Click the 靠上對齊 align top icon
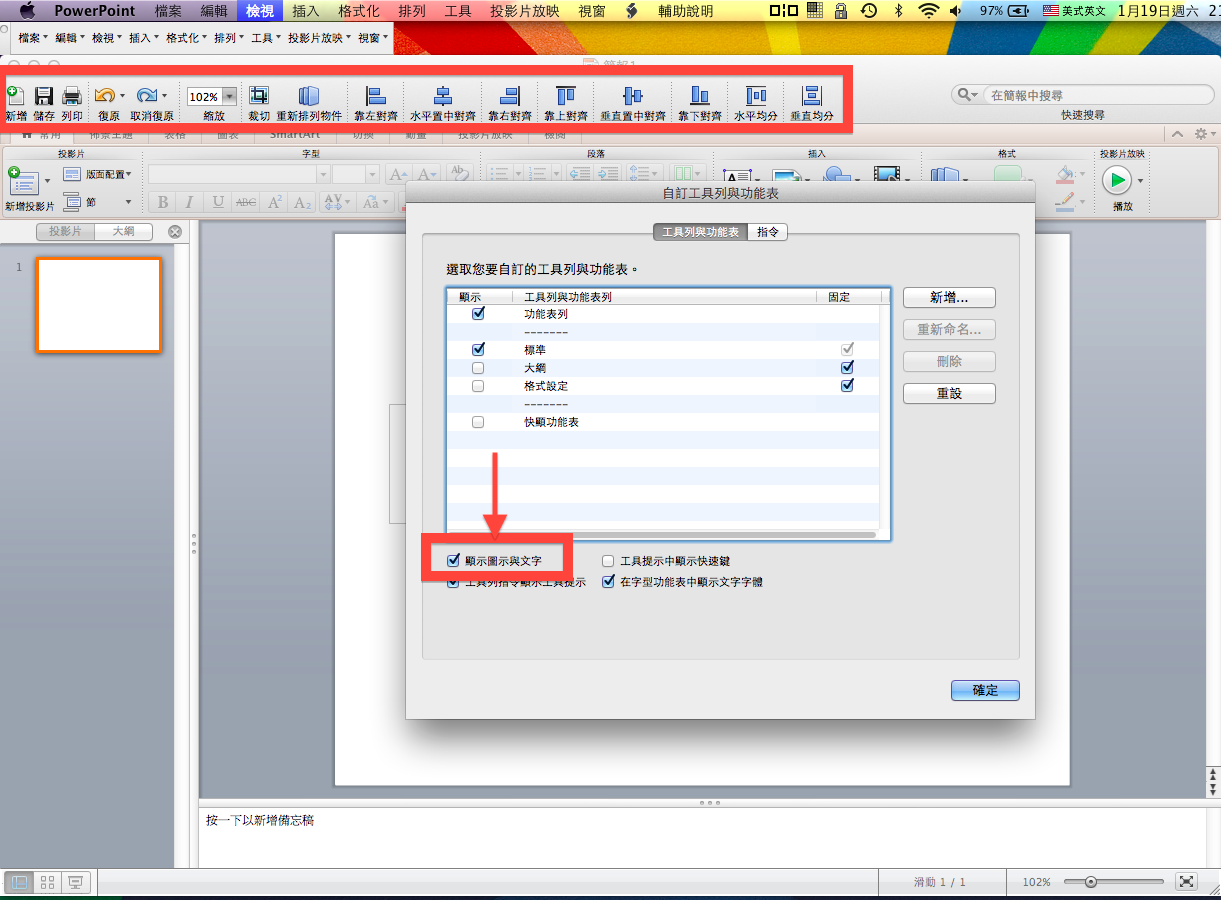 point(566,96)
